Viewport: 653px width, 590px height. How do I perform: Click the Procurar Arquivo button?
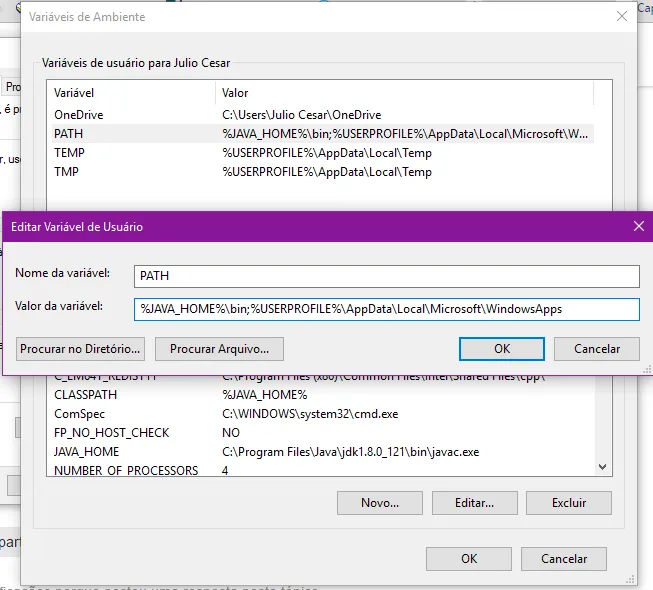click(226, 349)
